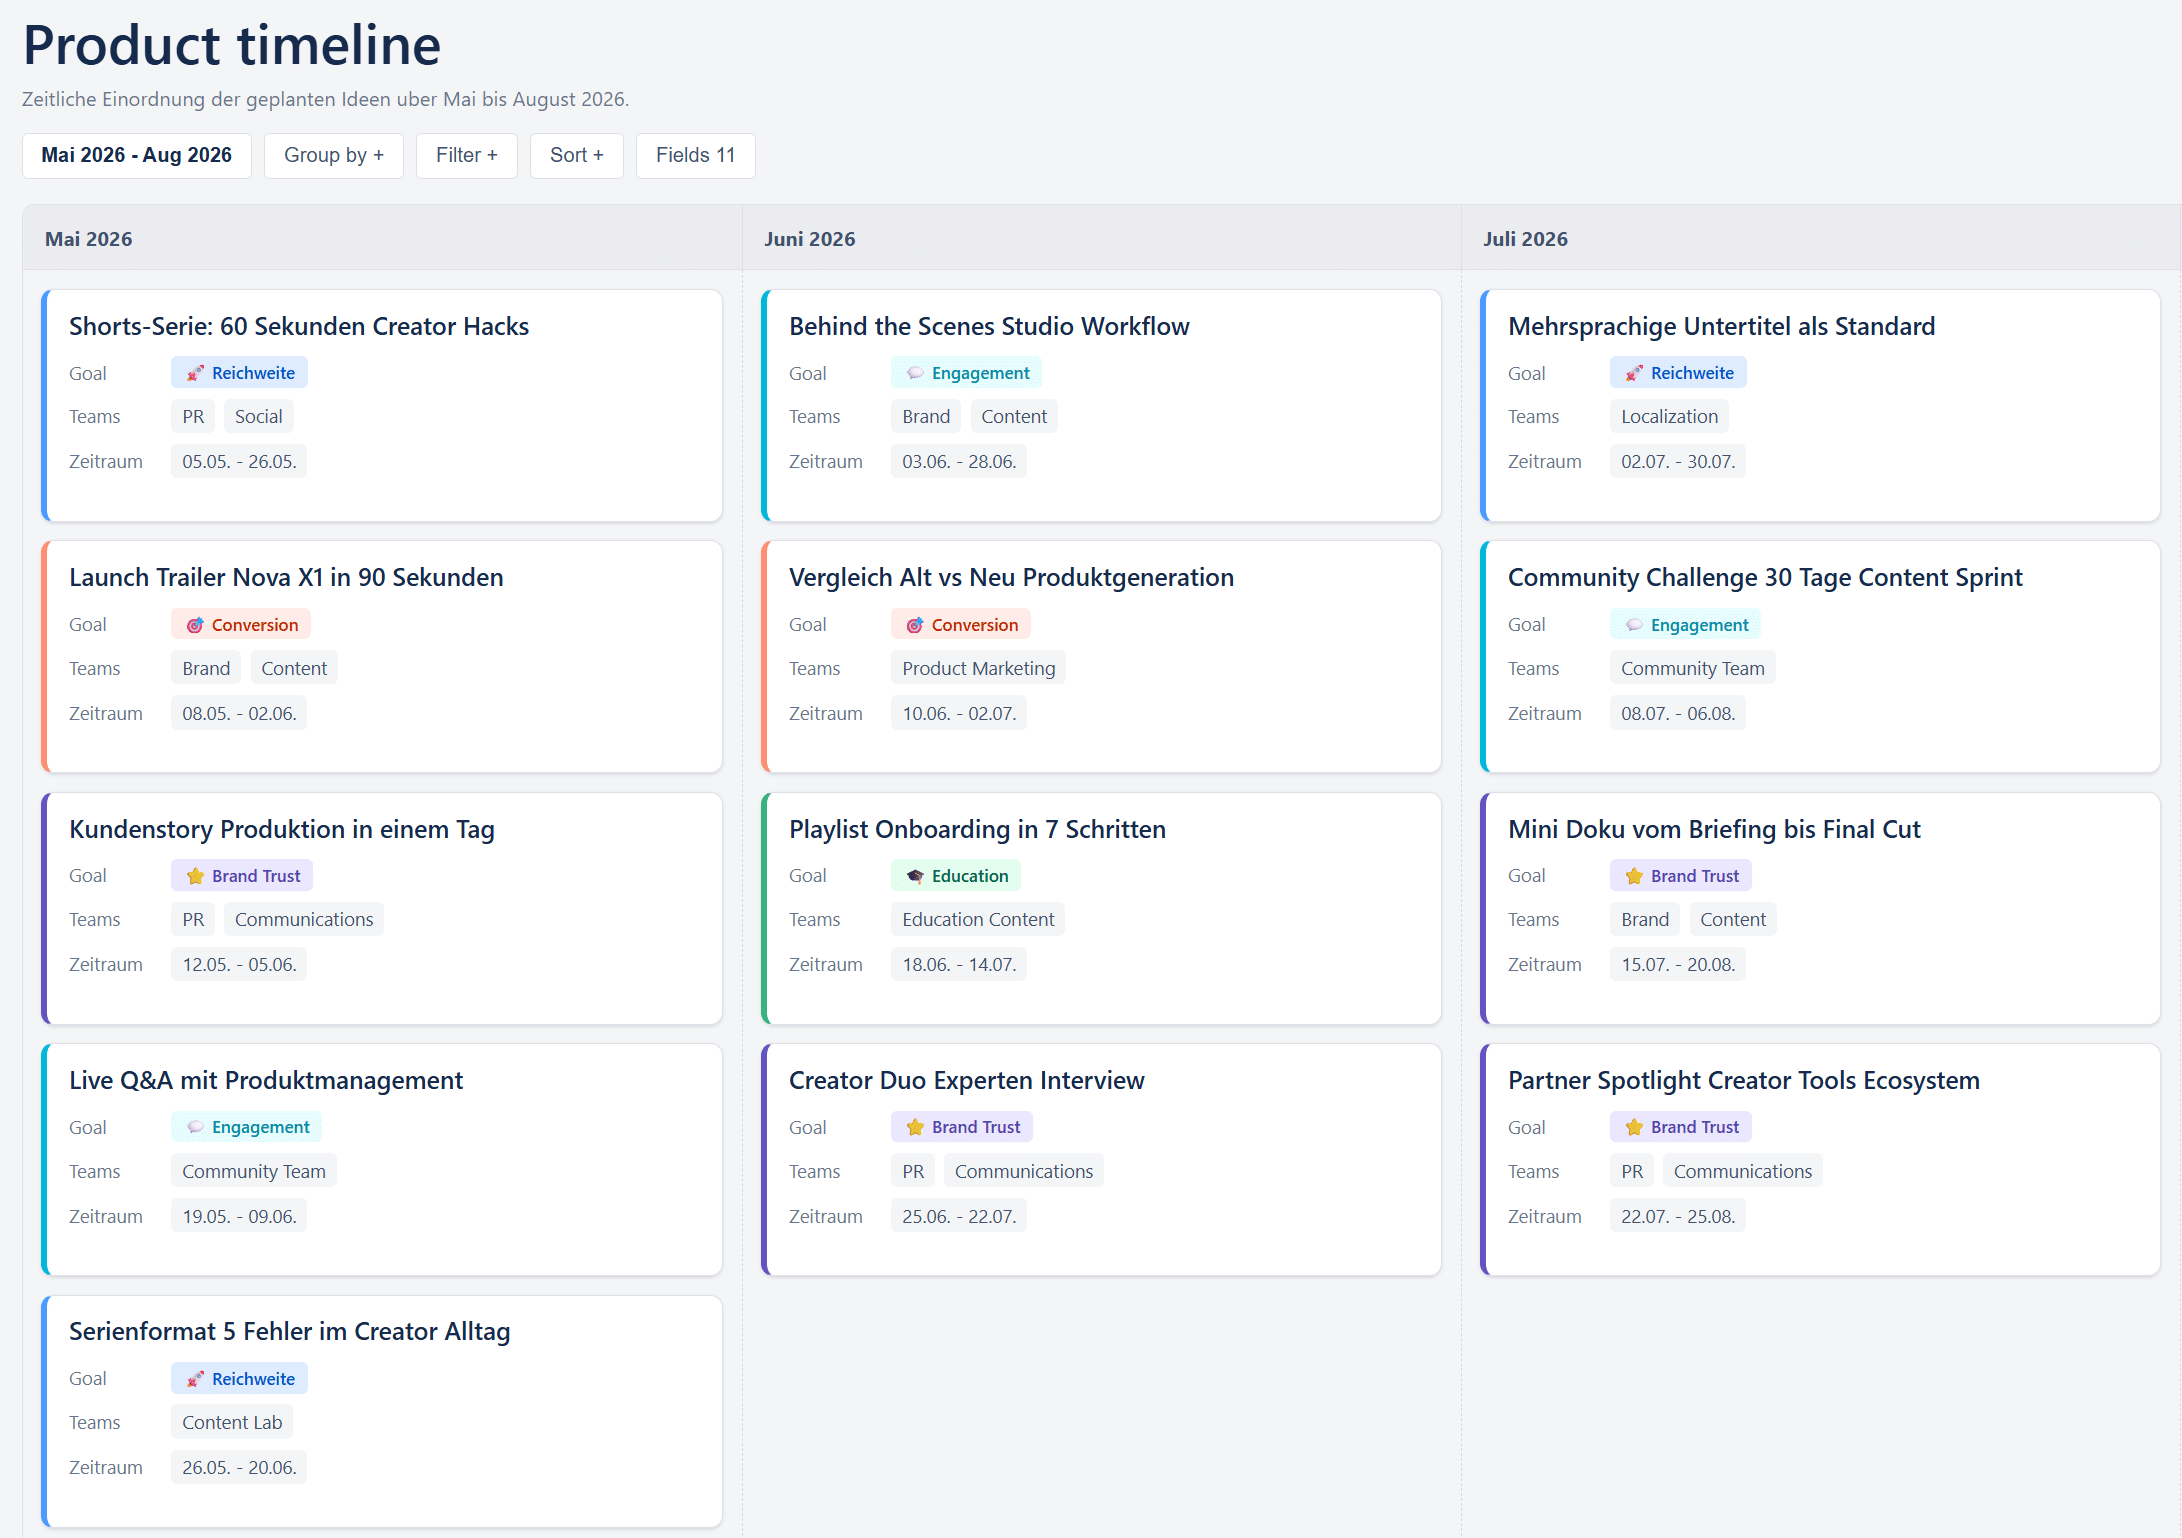This screenshot has width=2182, height=1538.
Task: Select the Juni 2026 column header
Action: coord(809,239)
